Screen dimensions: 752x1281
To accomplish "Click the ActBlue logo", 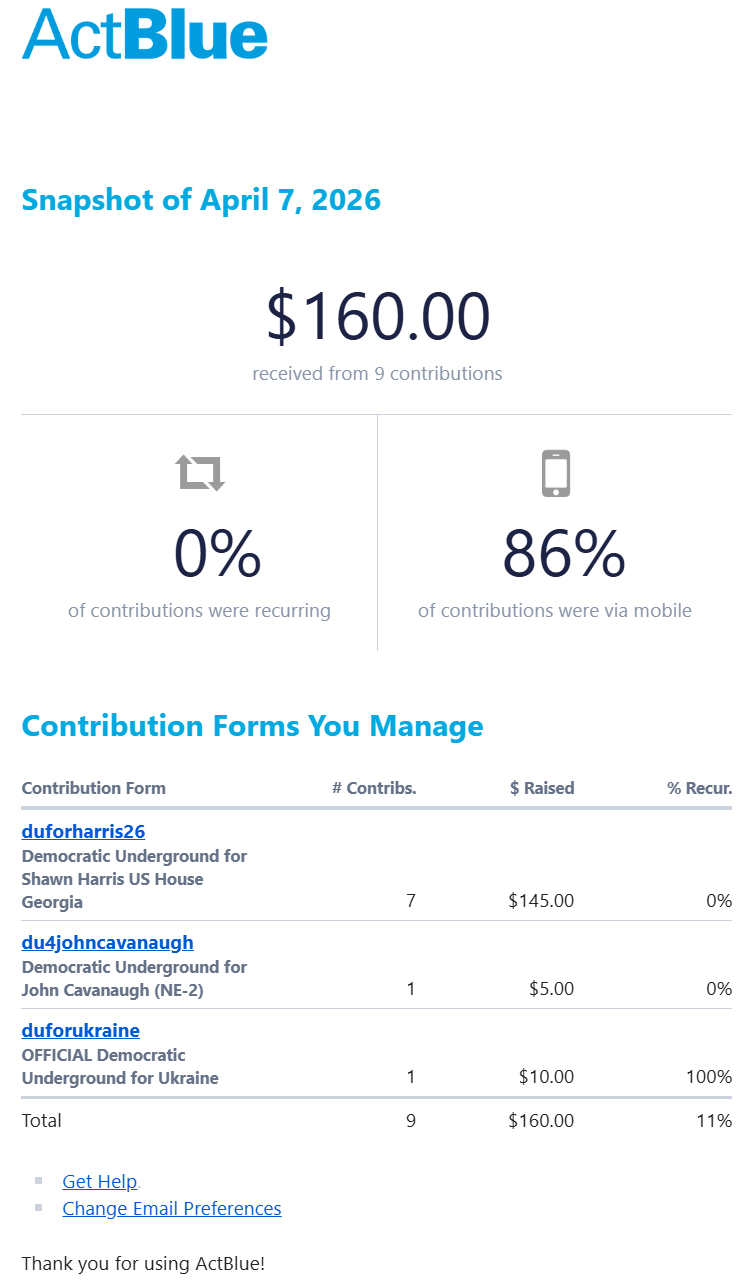I will click(145, 34).
